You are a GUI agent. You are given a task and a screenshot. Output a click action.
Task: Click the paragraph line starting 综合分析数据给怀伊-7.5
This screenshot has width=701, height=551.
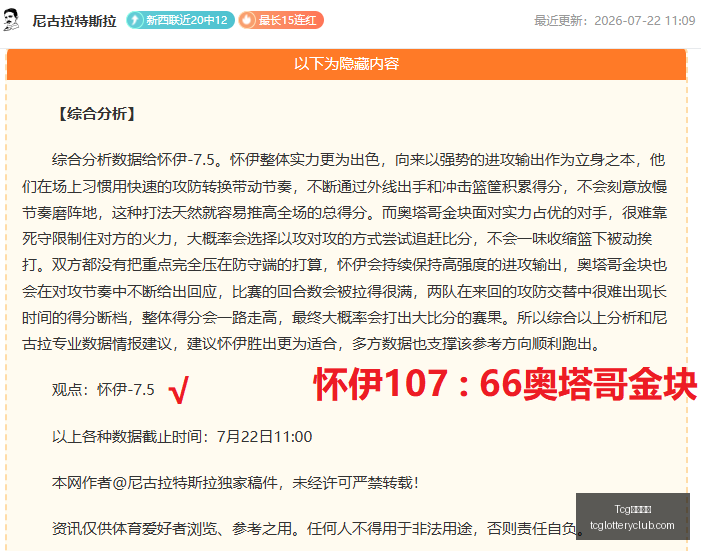coord(359,160)
